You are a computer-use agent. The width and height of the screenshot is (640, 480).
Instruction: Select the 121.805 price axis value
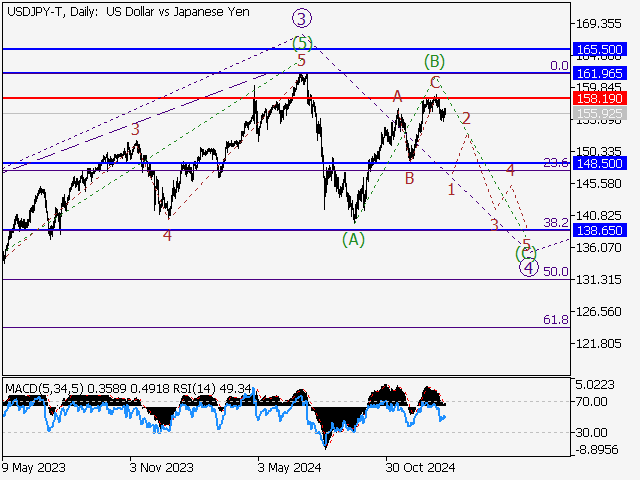(600, 343)
